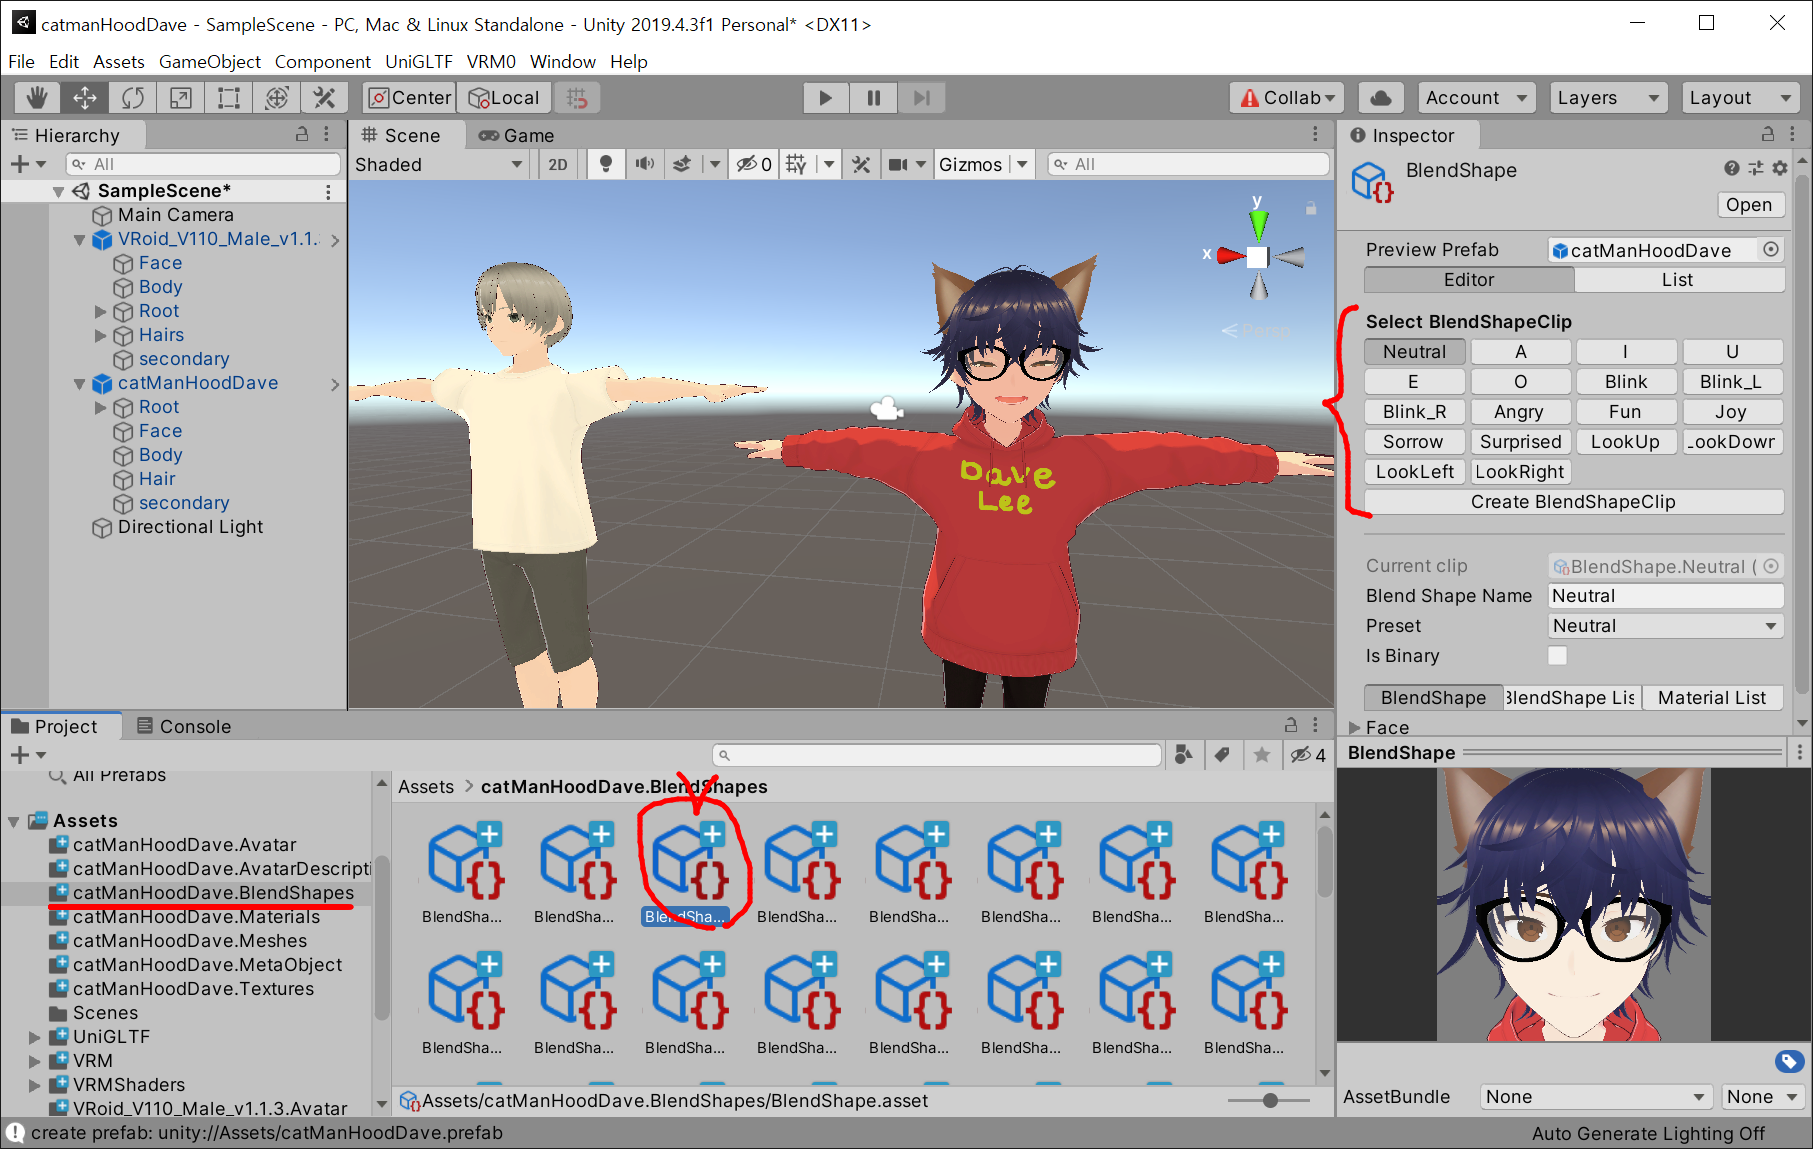This screenshot has height=1149, width=1813.
Task: Toggle scene lighting bulb icon
Action: [605, 164]
